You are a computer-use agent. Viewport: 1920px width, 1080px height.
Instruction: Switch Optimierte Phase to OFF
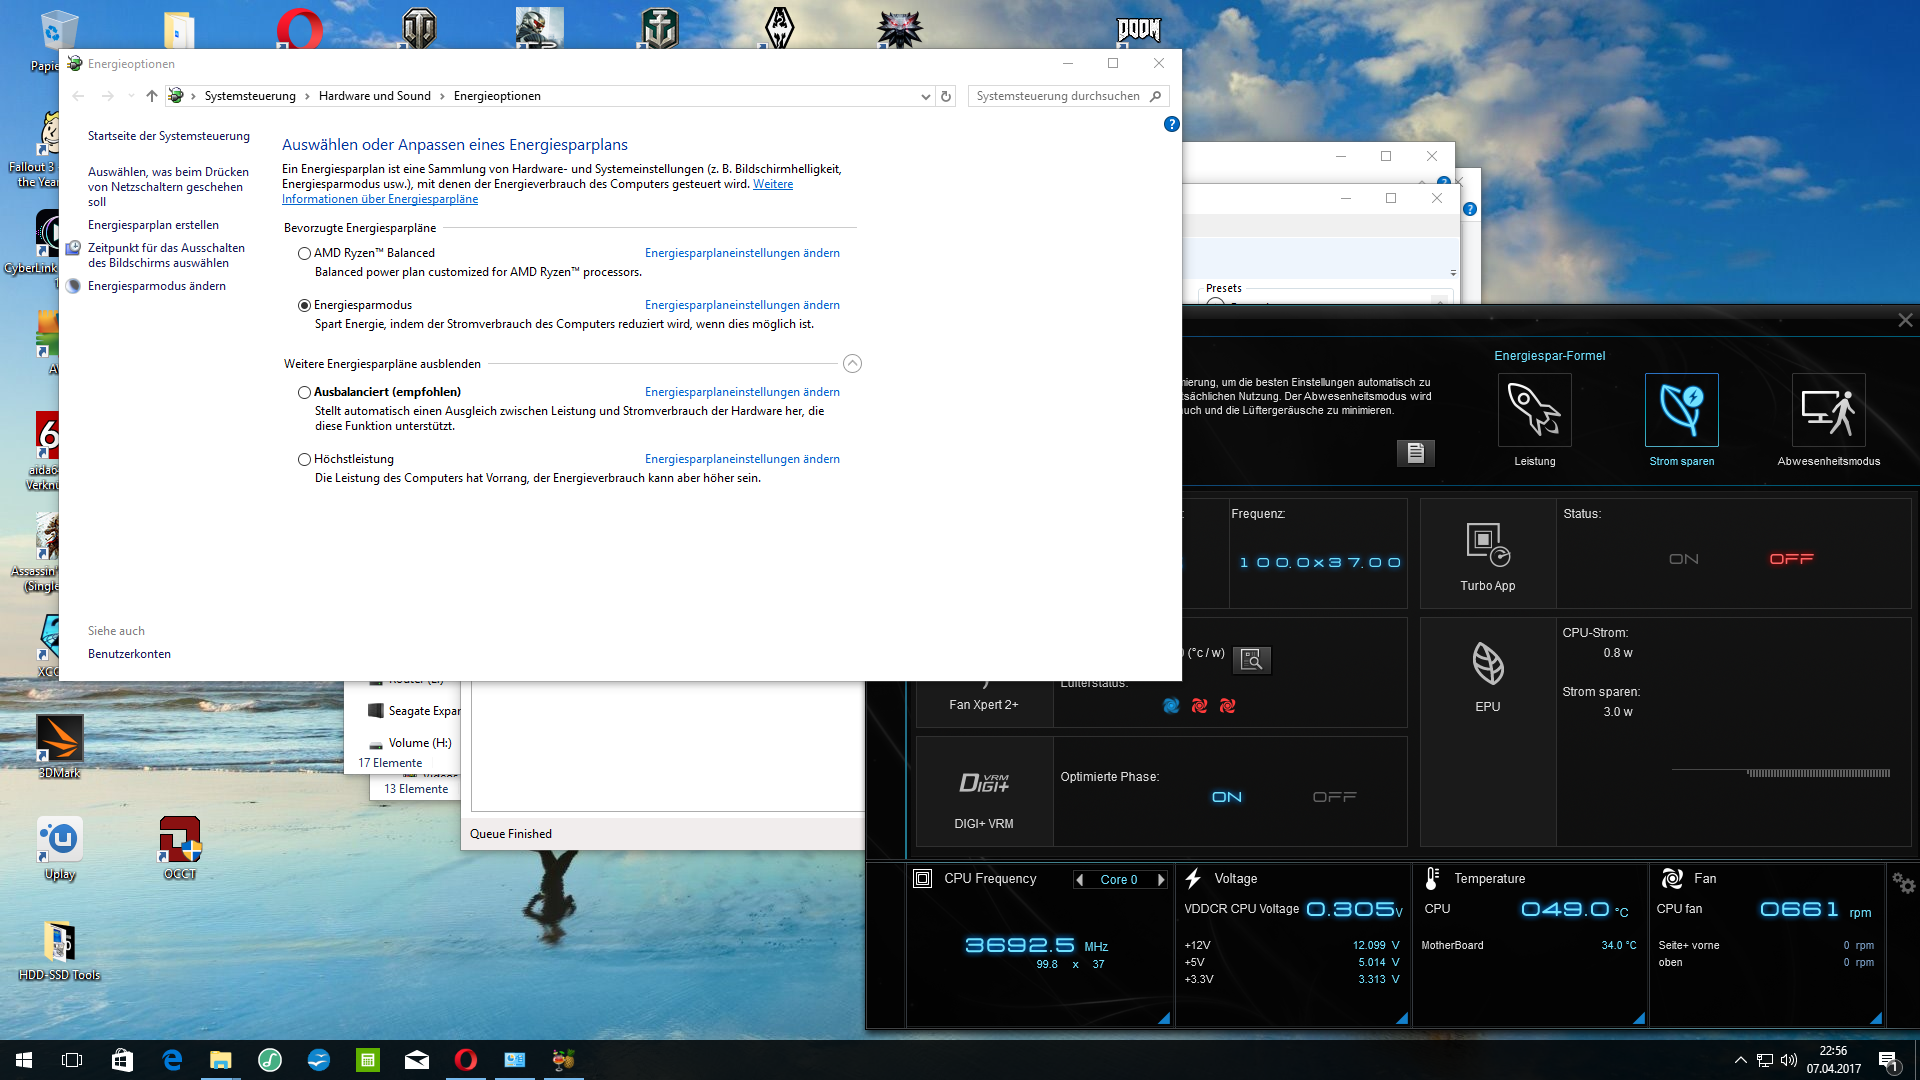click(x=1334, y=797)
